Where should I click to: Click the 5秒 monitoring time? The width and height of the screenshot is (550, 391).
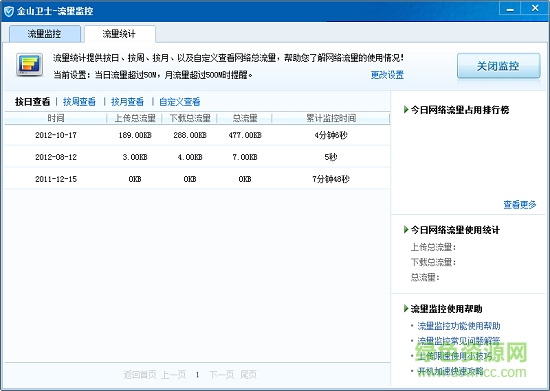coord(331,157)
